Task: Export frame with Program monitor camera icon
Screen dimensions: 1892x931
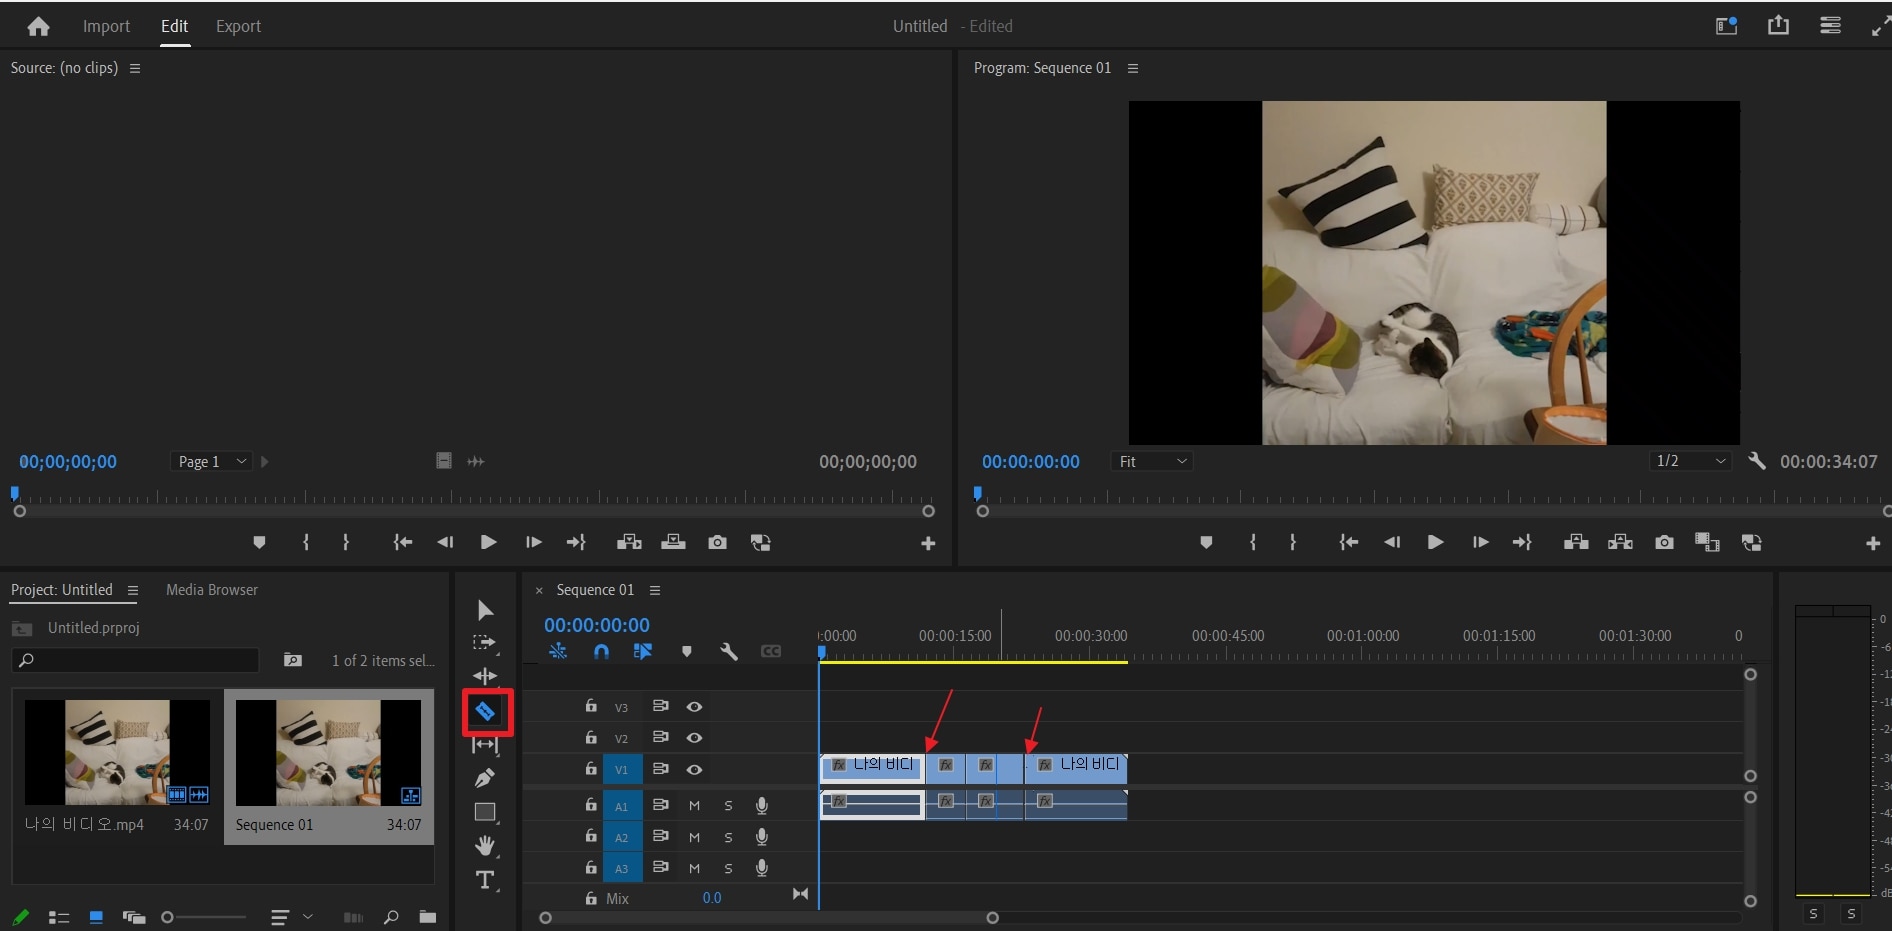Action: (x=1664, y=542)
